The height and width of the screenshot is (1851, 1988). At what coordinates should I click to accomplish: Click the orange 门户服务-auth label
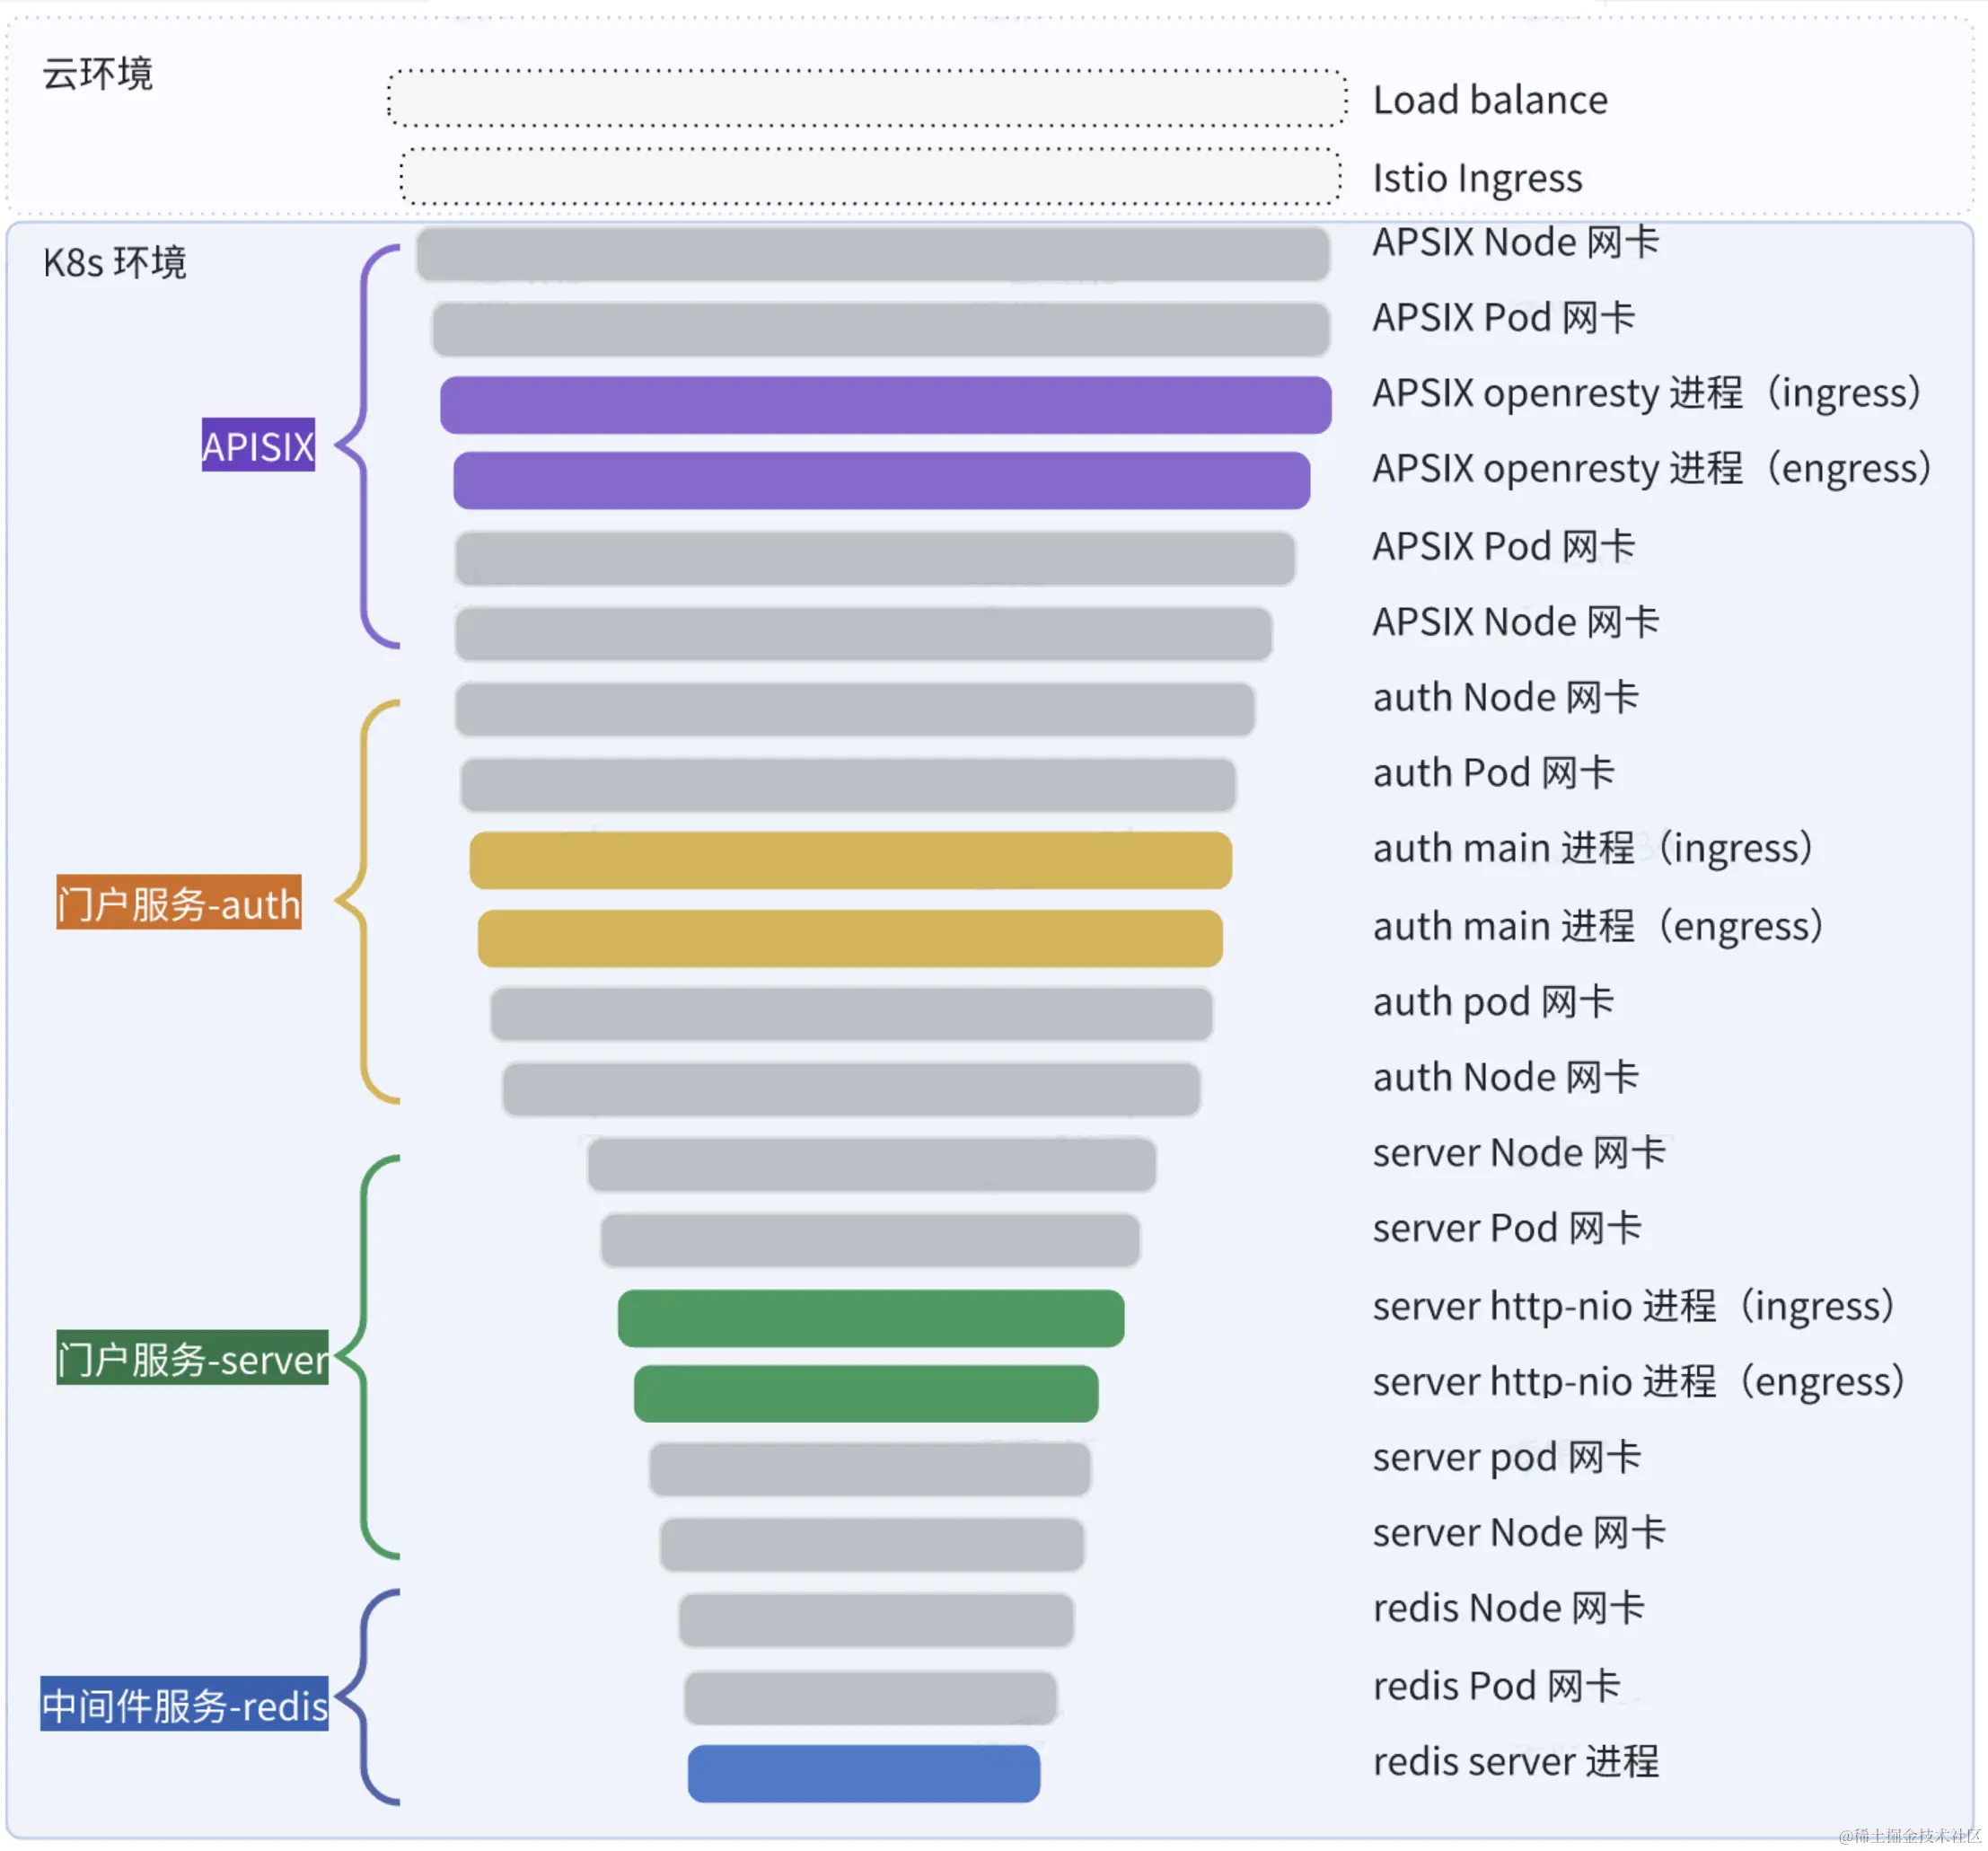(x=179, y=903)
